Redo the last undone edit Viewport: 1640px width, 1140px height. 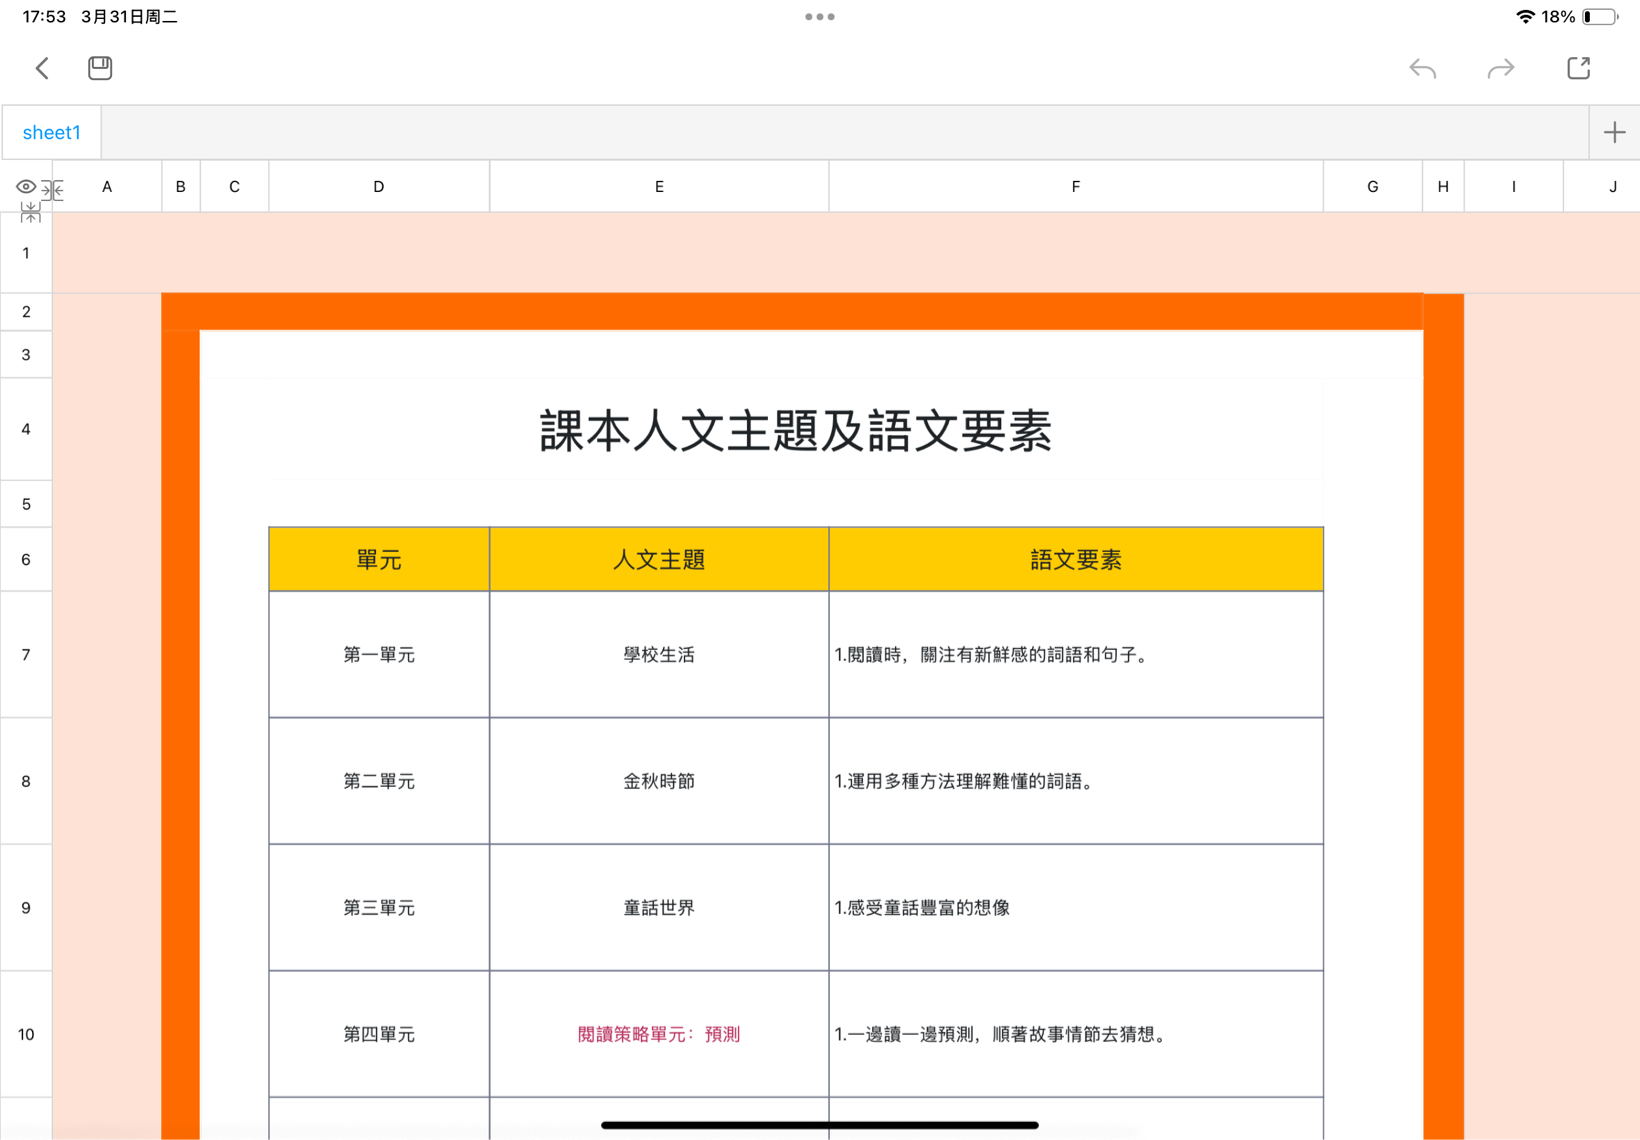[1501, 68]
